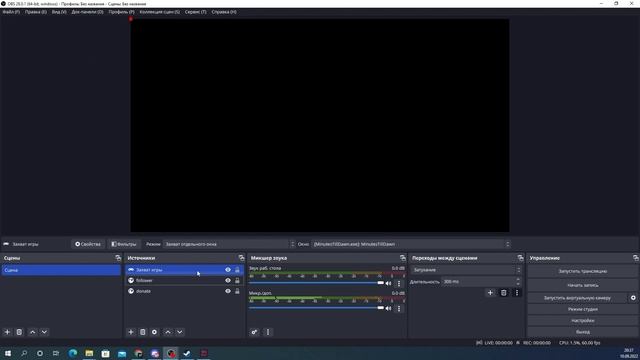Viewport: 640px width, 360px height.
Task: Open the transition type dropdown Затухание
Action: (x=466, y=270)
